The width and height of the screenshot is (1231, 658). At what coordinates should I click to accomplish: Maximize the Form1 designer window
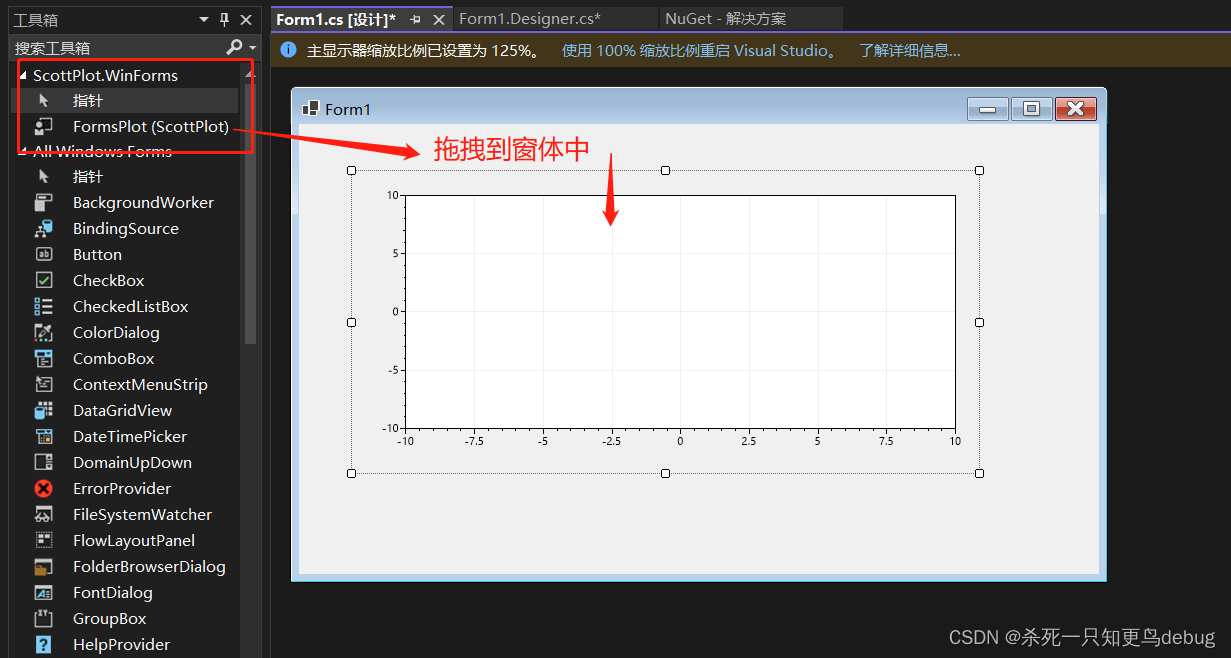click(1031, 109)
